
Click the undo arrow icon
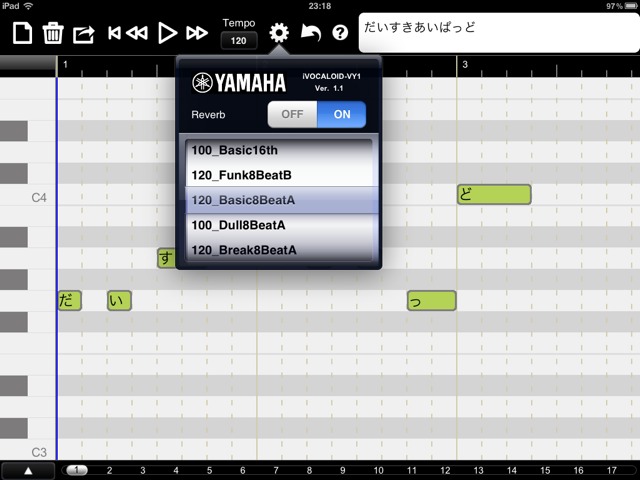(311, 33)
